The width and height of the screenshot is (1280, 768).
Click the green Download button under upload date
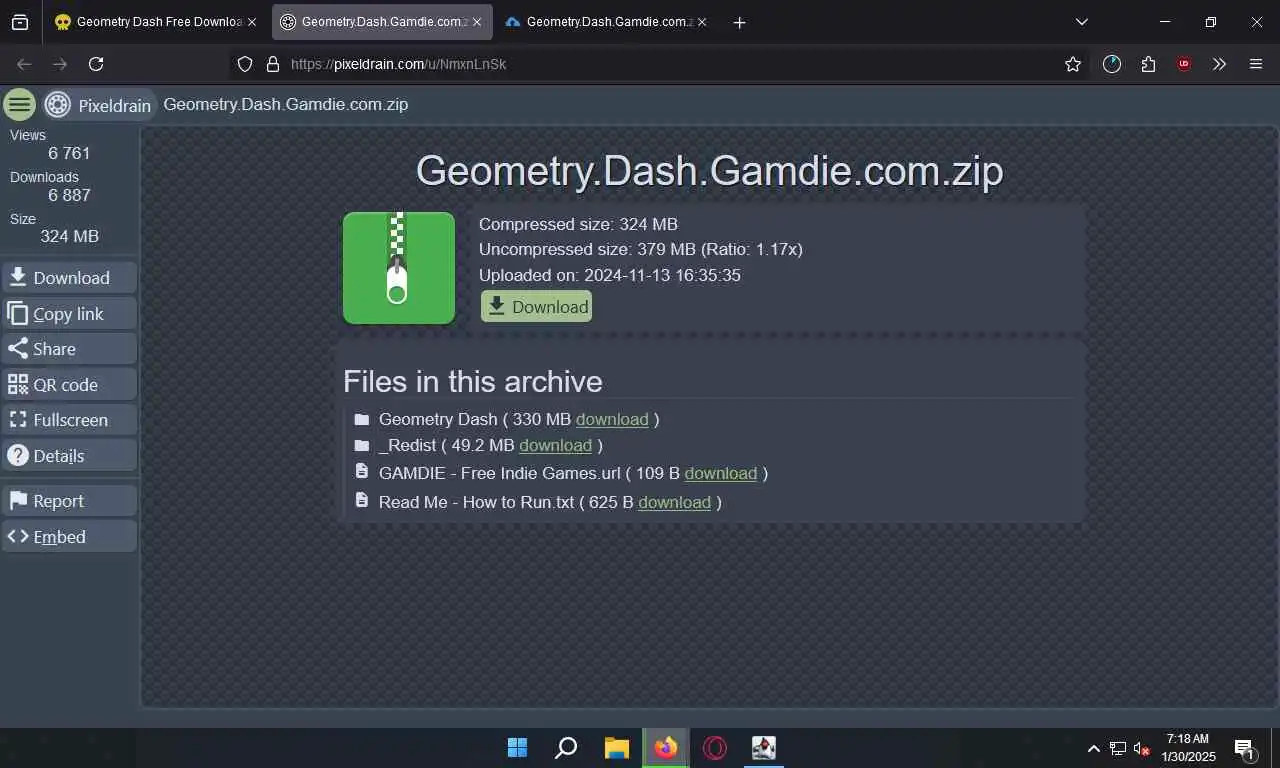tap(536, 307)
